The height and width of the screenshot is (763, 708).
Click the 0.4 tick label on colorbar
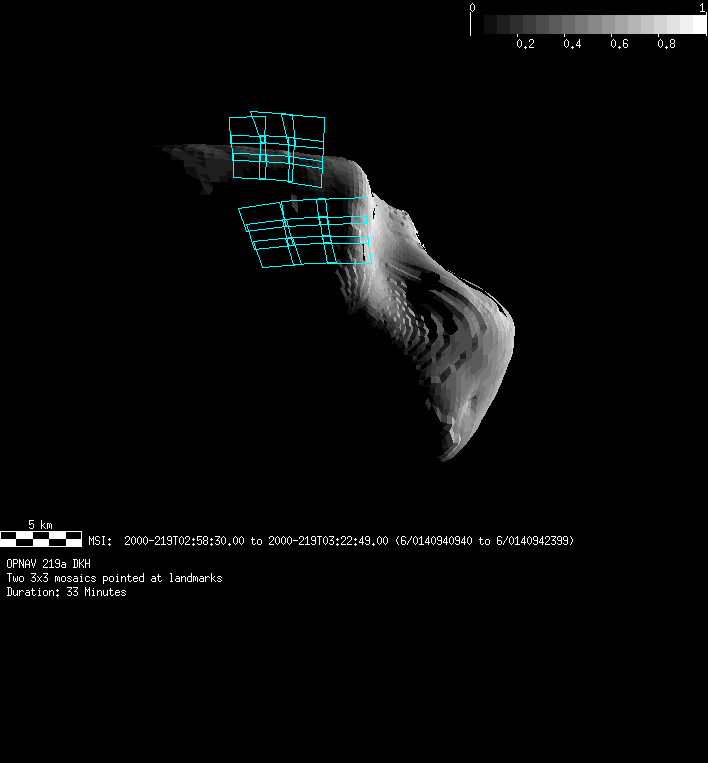[x=572, y=44]
